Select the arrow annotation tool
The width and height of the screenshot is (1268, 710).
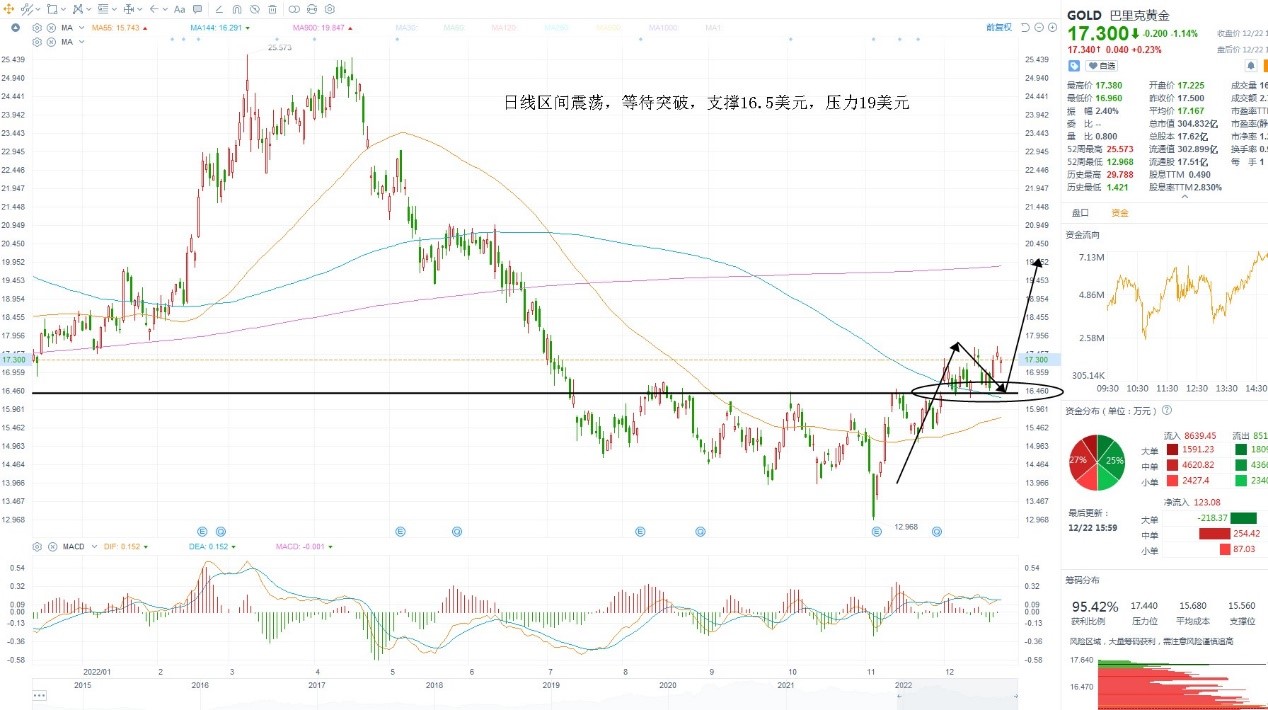tap(153, 9)
